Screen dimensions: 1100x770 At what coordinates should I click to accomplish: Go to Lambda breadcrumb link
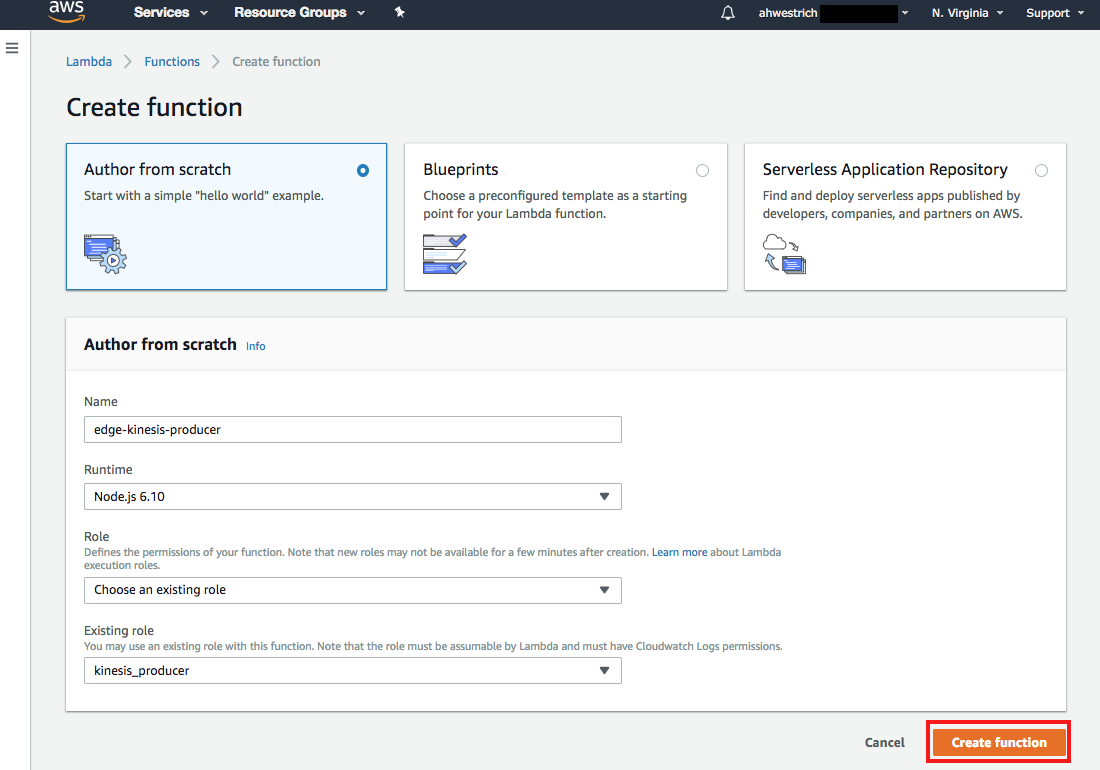point(89,62)
